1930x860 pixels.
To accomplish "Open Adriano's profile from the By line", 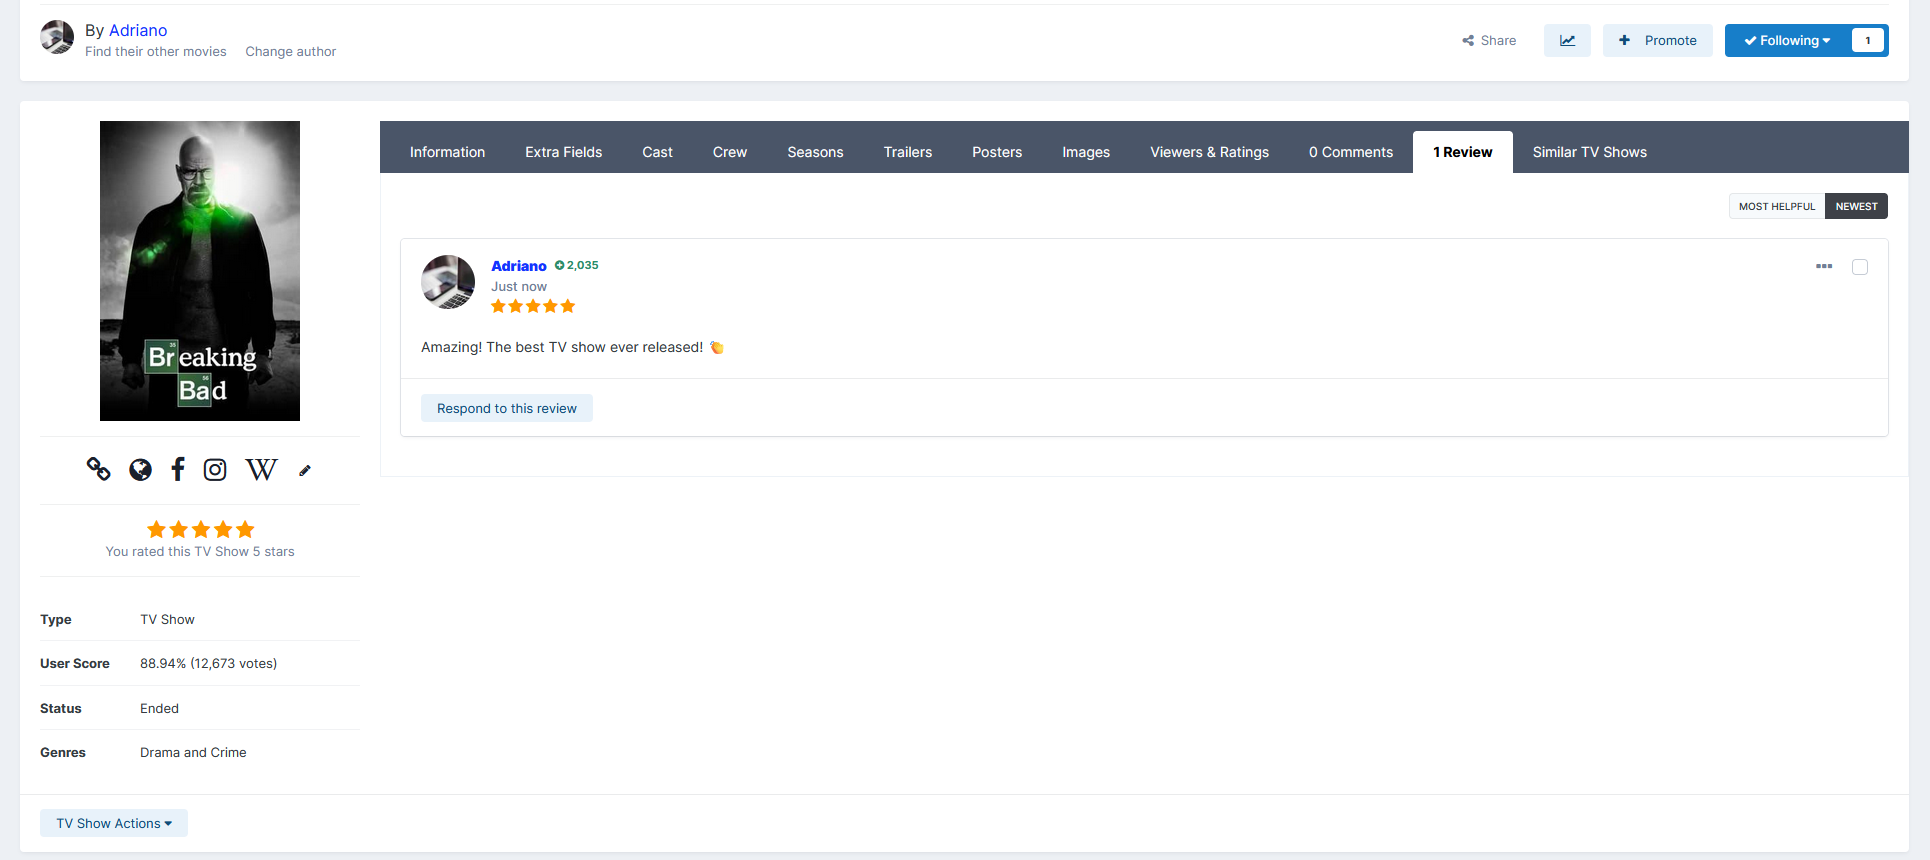I will [138, 30].
